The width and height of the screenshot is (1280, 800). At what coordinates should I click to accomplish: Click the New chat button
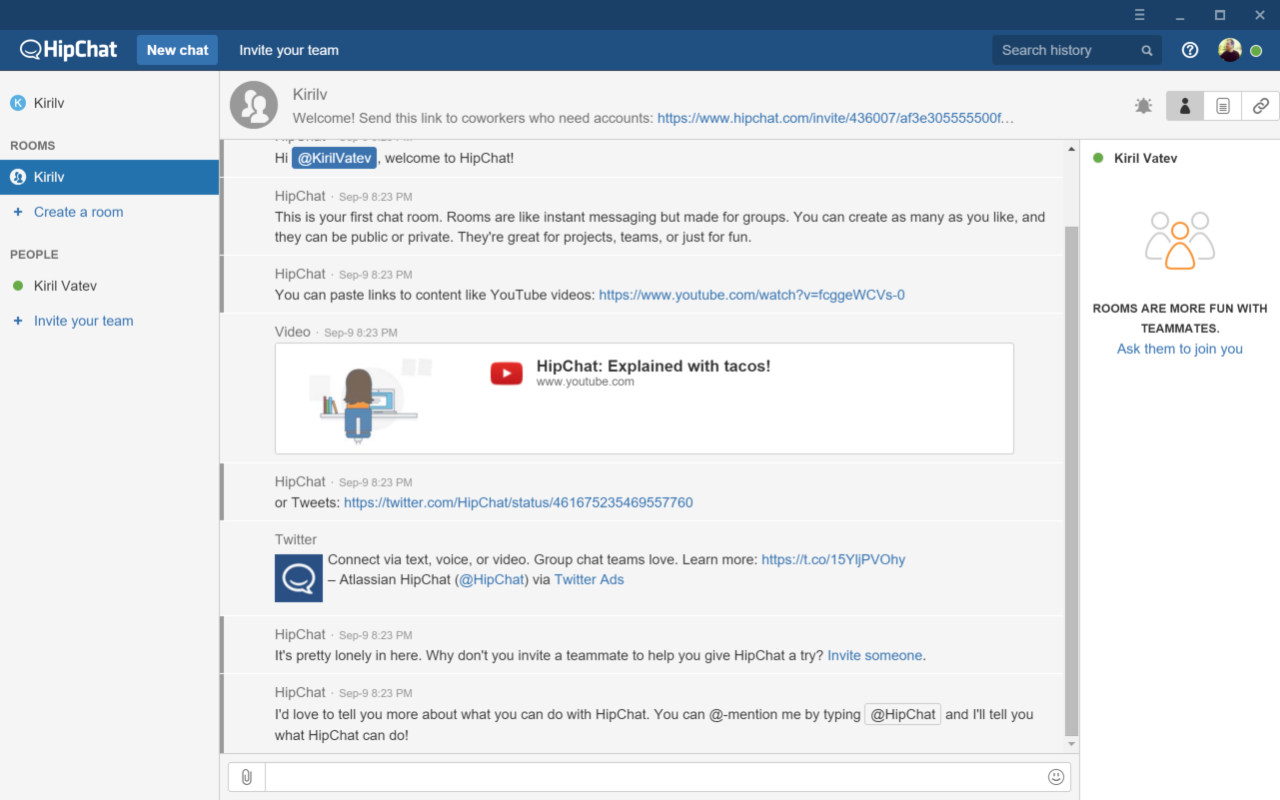[x=177, y=50]
